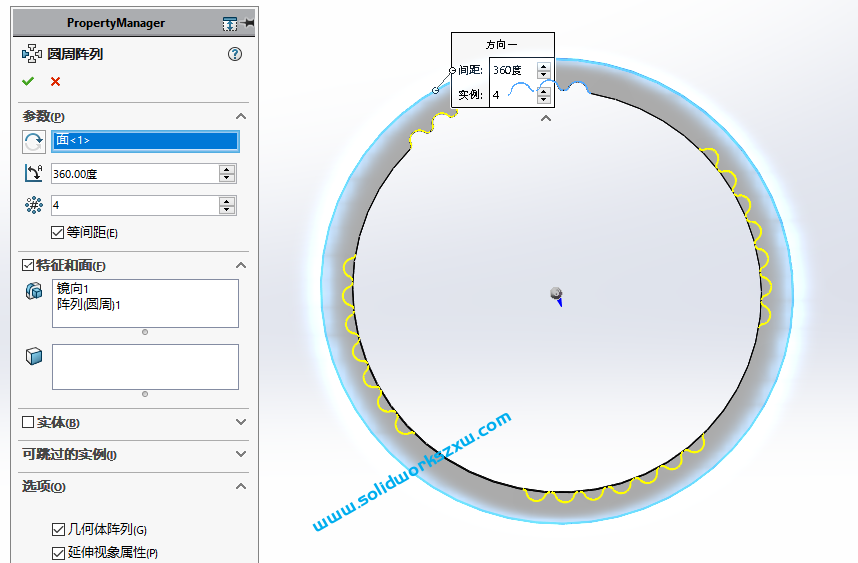The height and width of the screenshot is (563, 858).
Task: Decrease the 360.00度 angle value
Action: [x=227, y=178]
